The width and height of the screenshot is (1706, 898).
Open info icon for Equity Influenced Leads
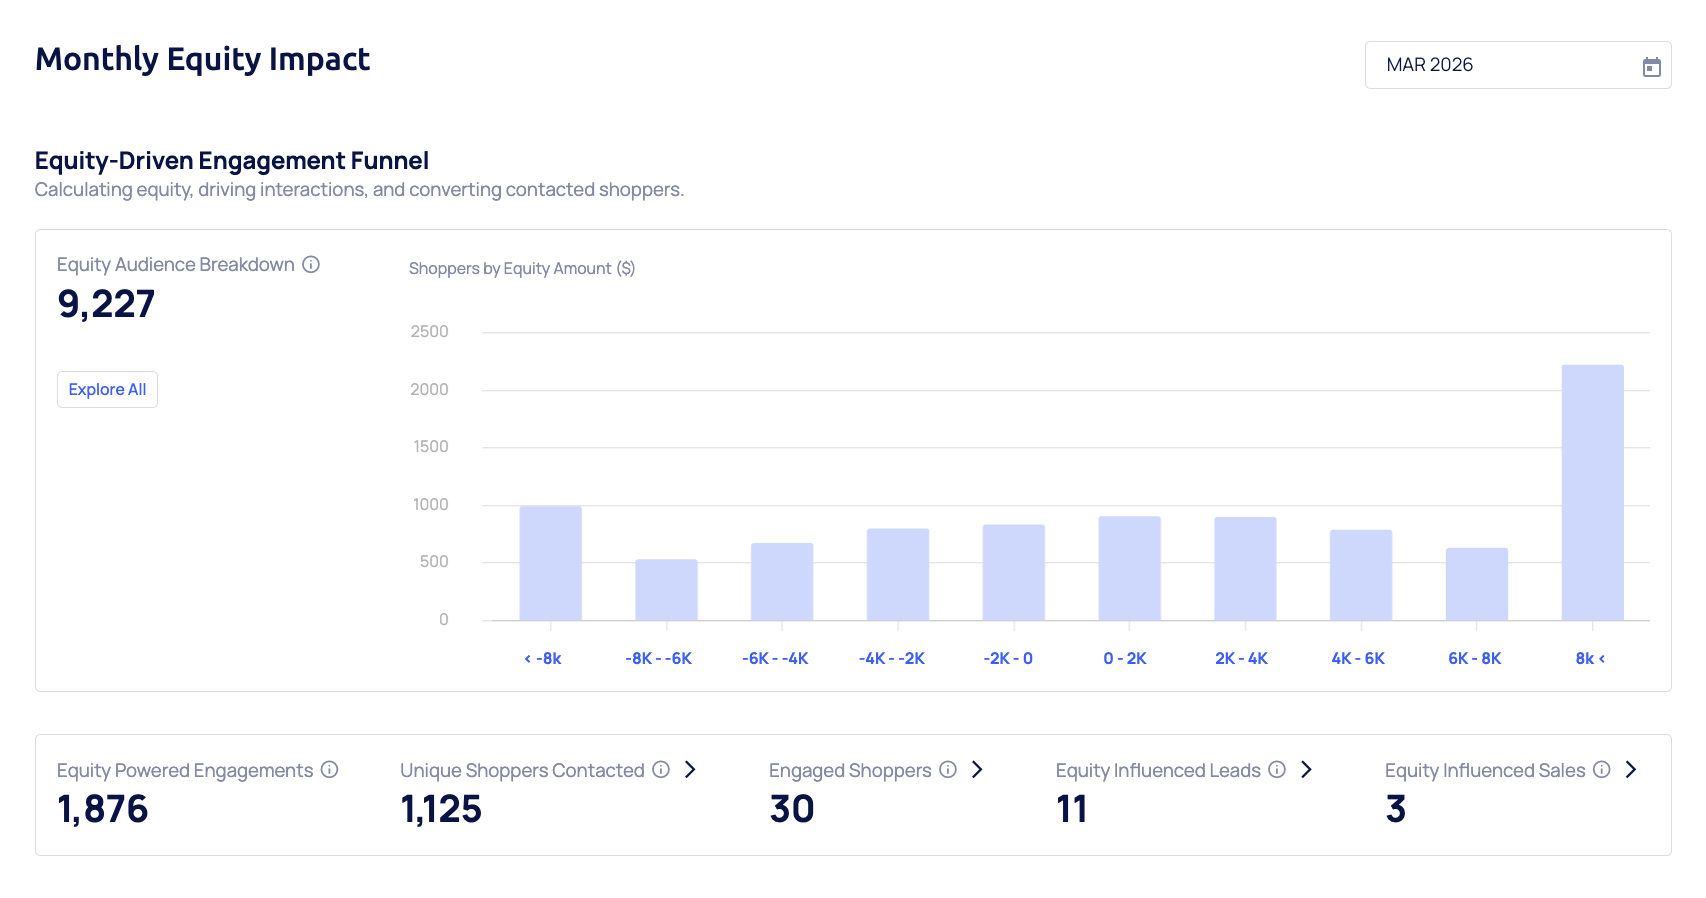tap(1276, 769)
